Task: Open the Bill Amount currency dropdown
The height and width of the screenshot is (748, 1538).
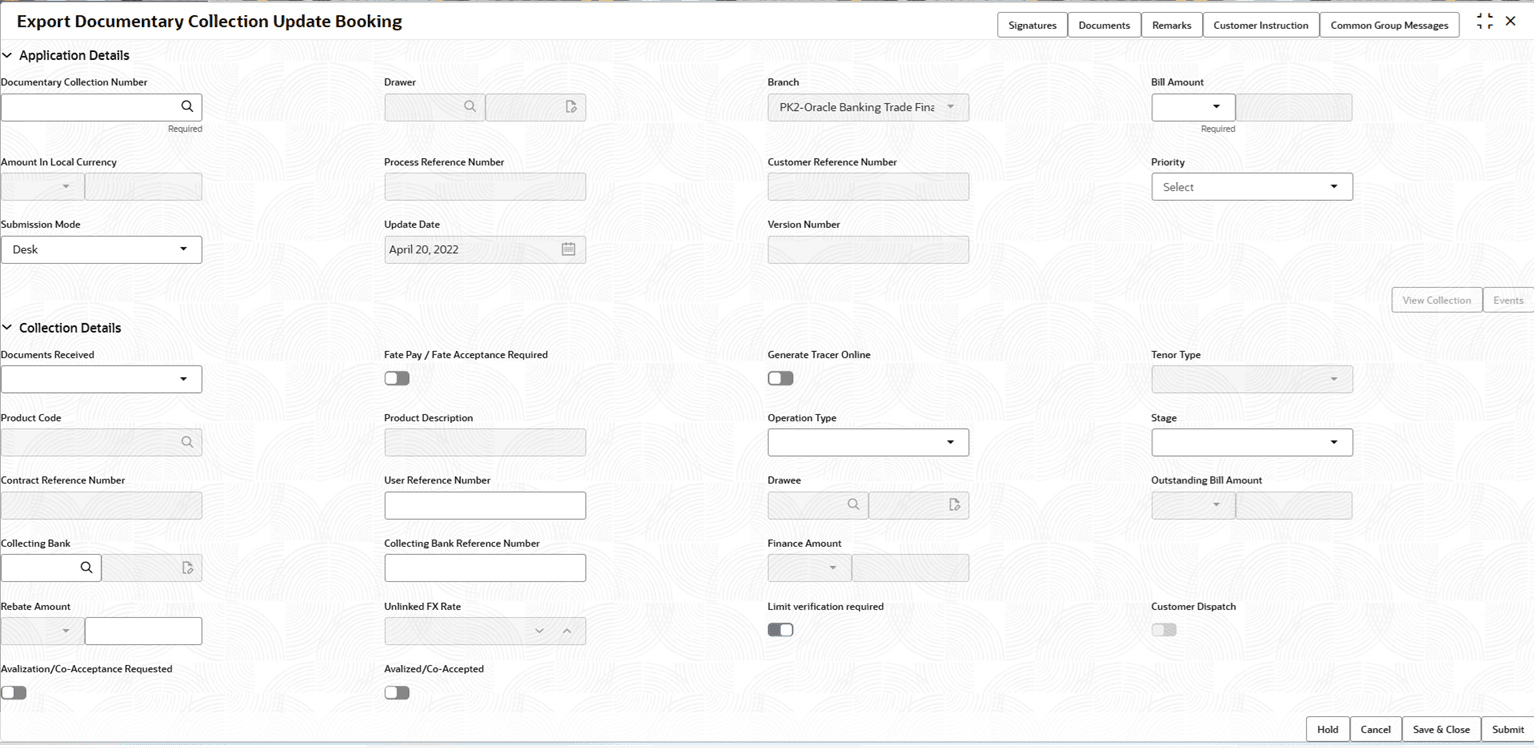Action: tap(1193, 107)
